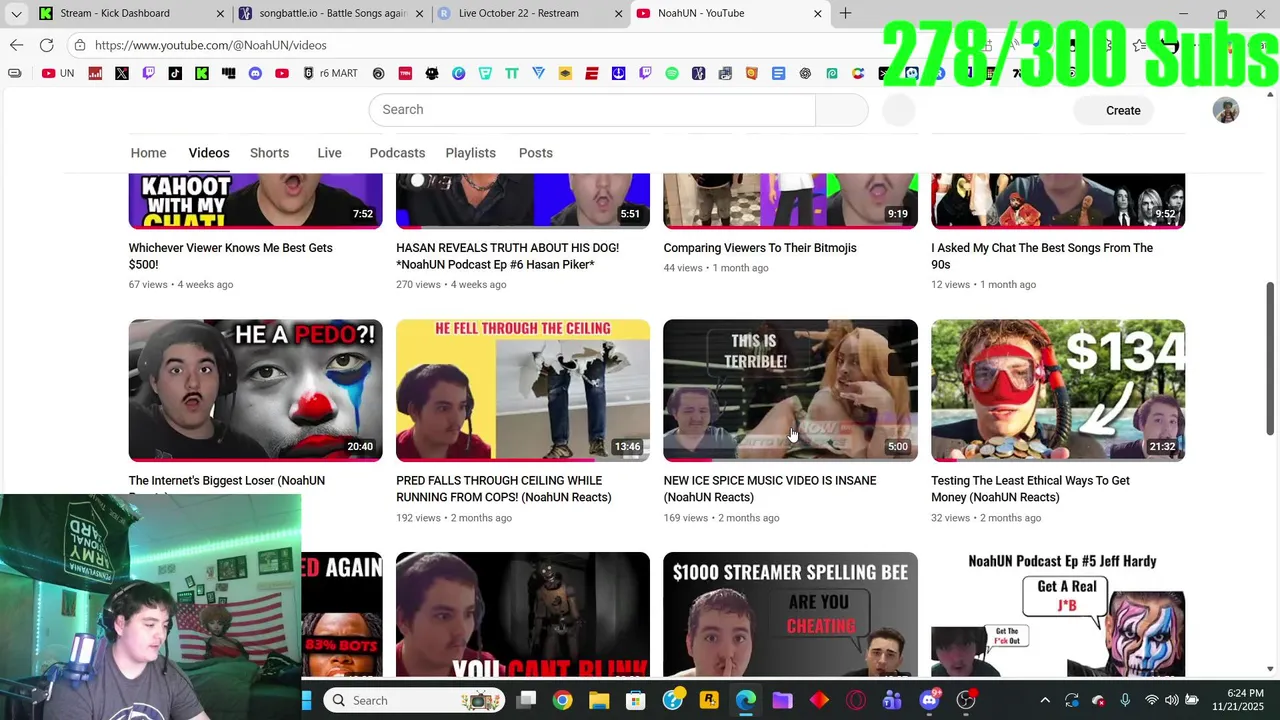Go to channel Home tab
The image size is (1280, 720).
(148, 153)
